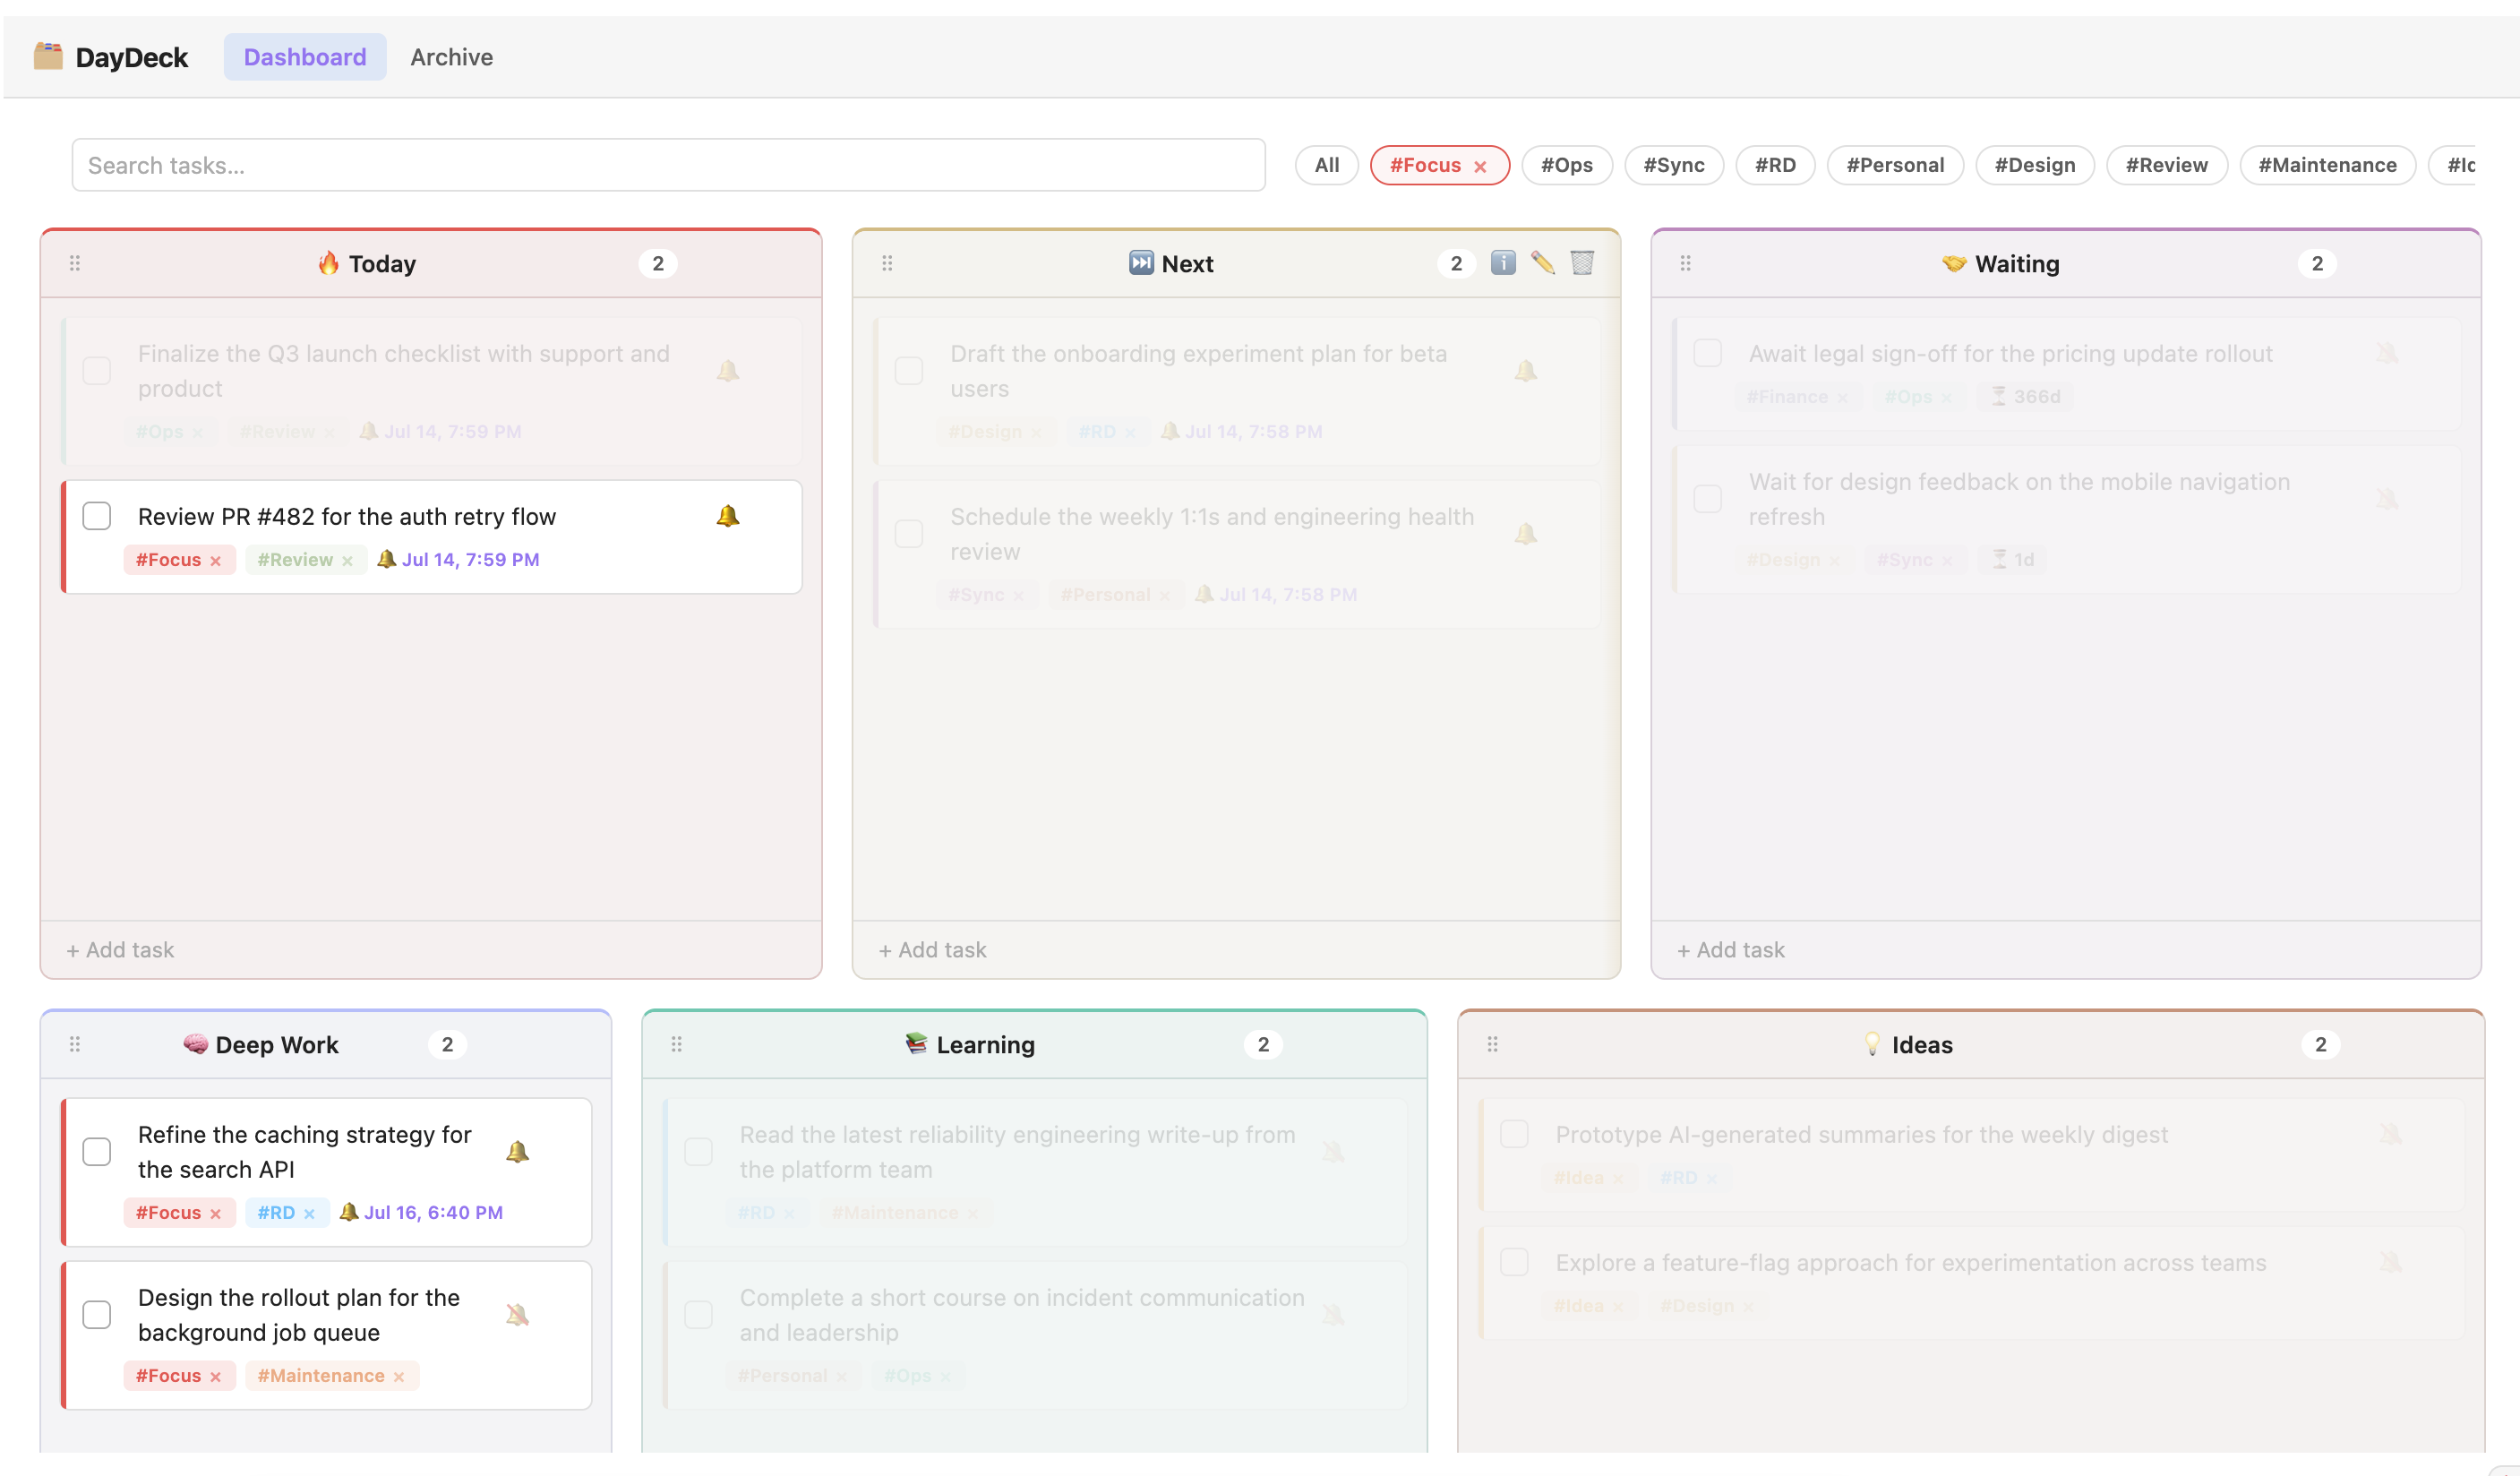Filter tasks by #Maintenance tag
The width and height of the screenshot is (2520, 1476).
coord(2327,165)
